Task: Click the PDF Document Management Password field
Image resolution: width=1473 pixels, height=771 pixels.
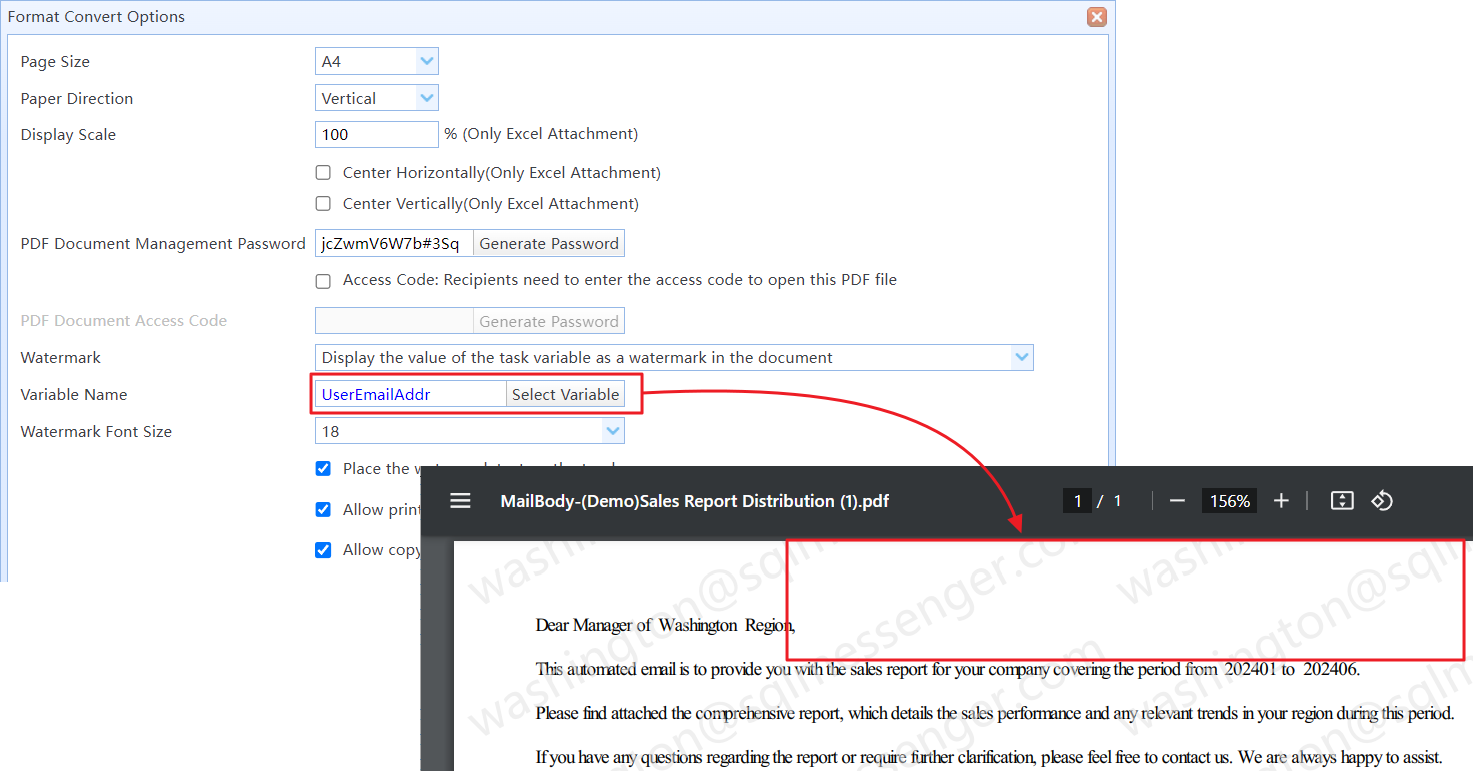Action: click(x=394, y=243)
